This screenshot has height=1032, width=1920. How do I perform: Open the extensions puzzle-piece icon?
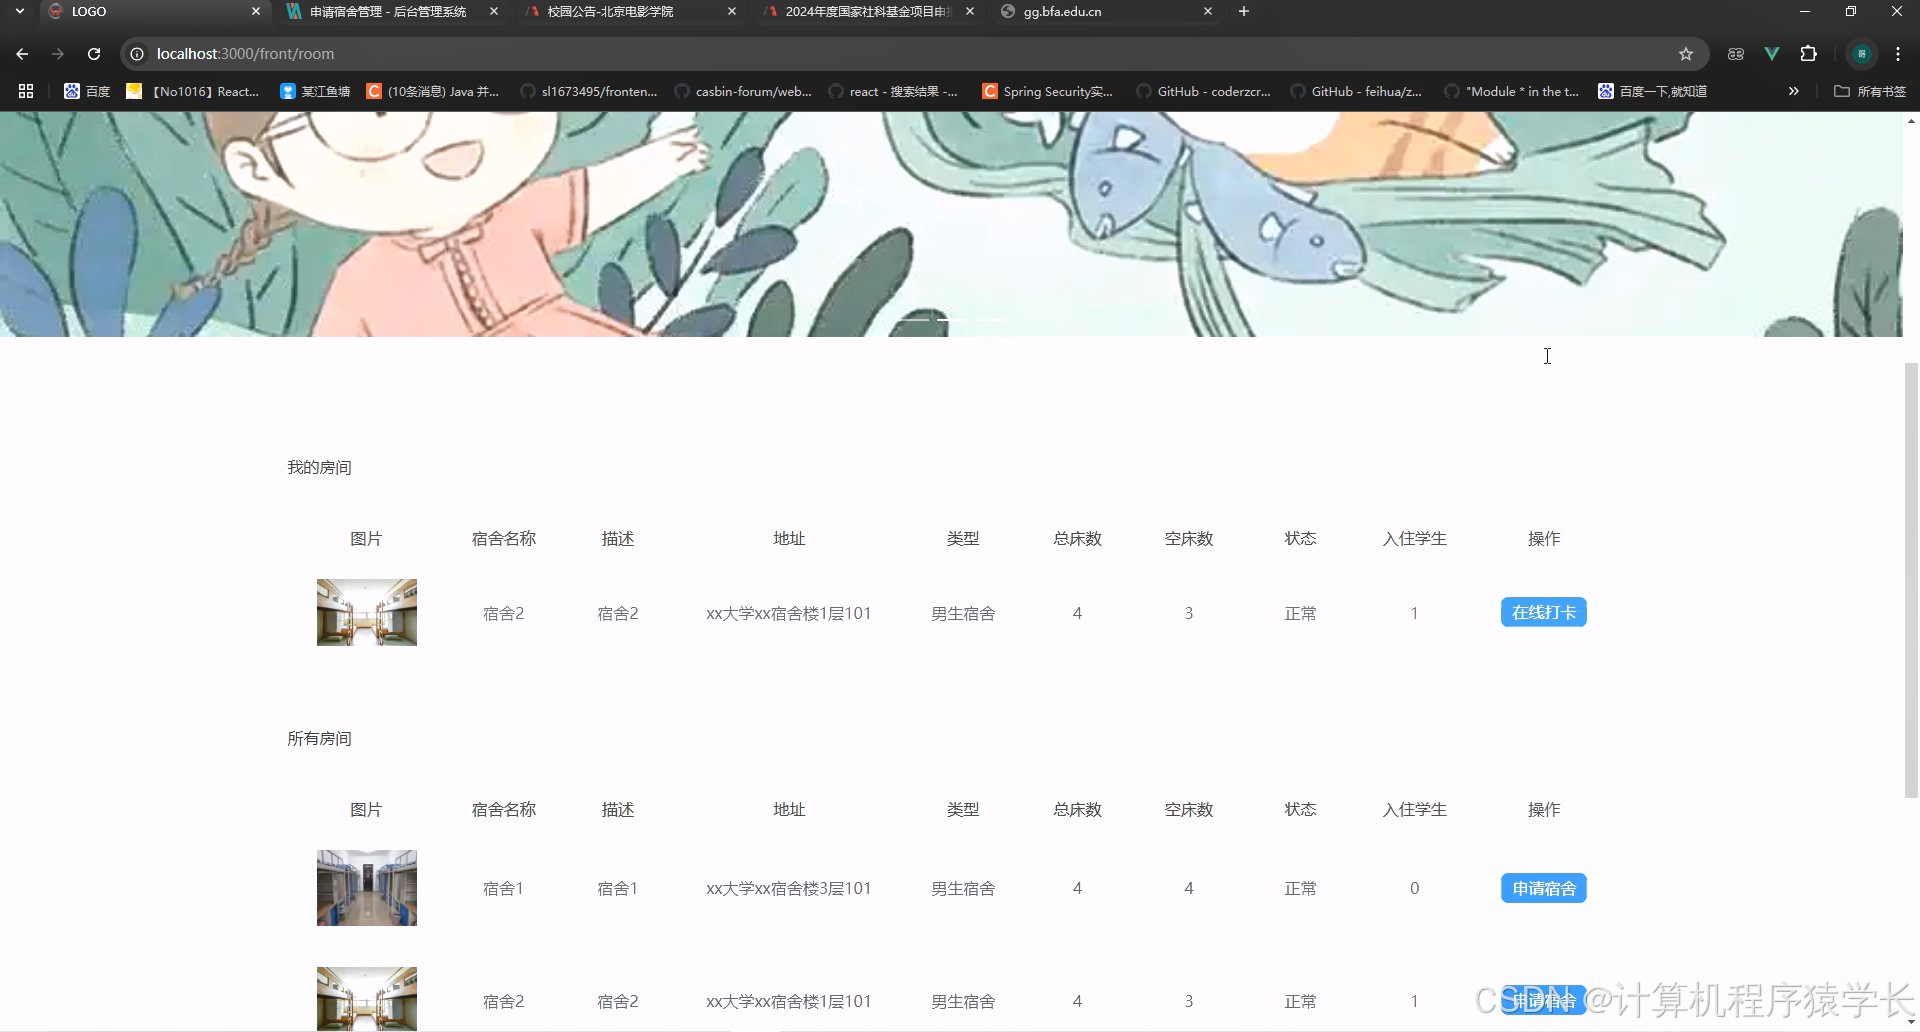[x=1809, y=53]
